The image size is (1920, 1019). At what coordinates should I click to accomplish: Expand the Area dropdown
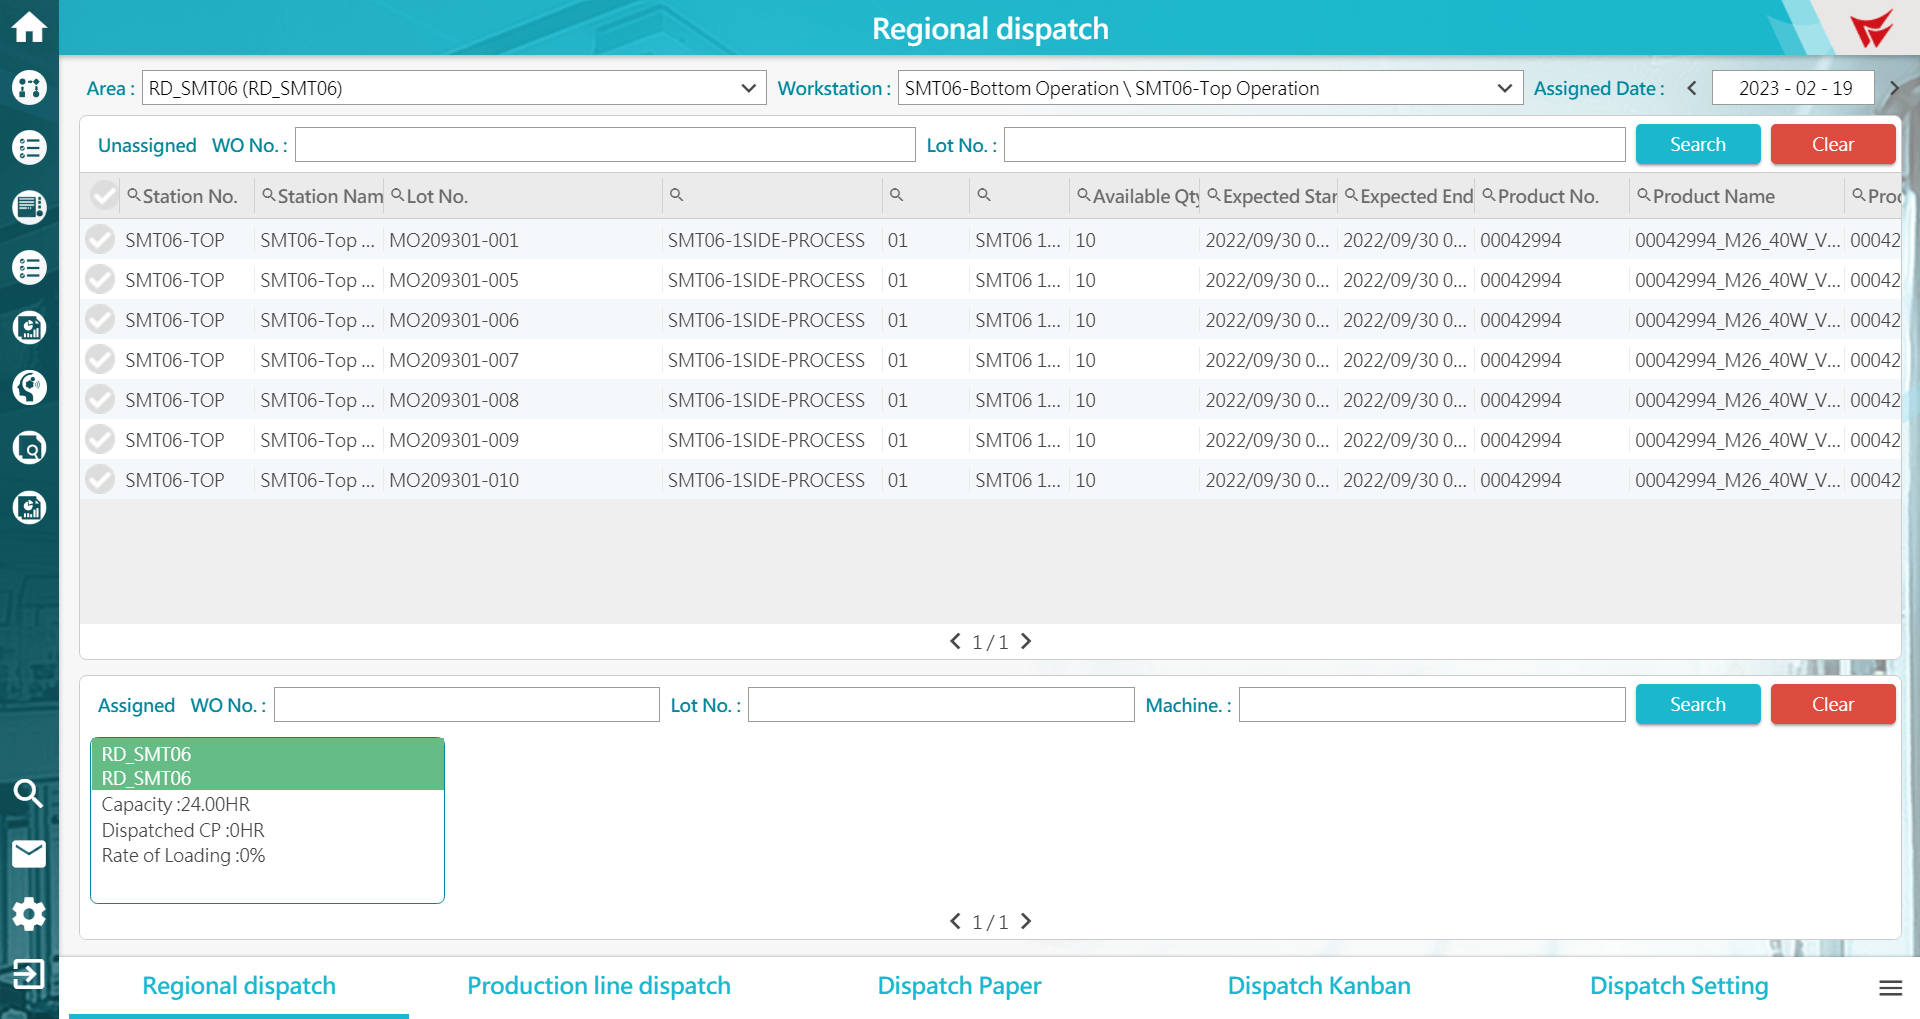pos(748,88)
